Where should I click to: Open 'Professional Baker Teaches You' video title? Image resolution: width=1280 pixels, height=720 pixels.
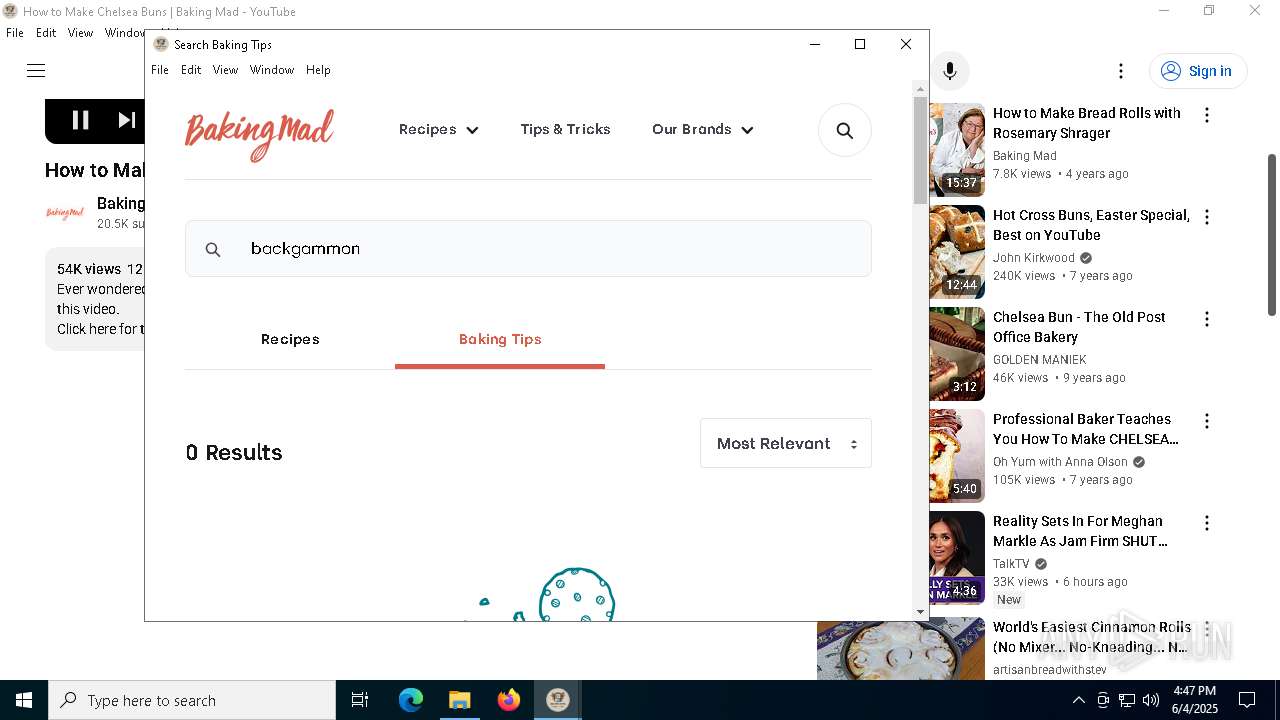tap(1086, 429)
